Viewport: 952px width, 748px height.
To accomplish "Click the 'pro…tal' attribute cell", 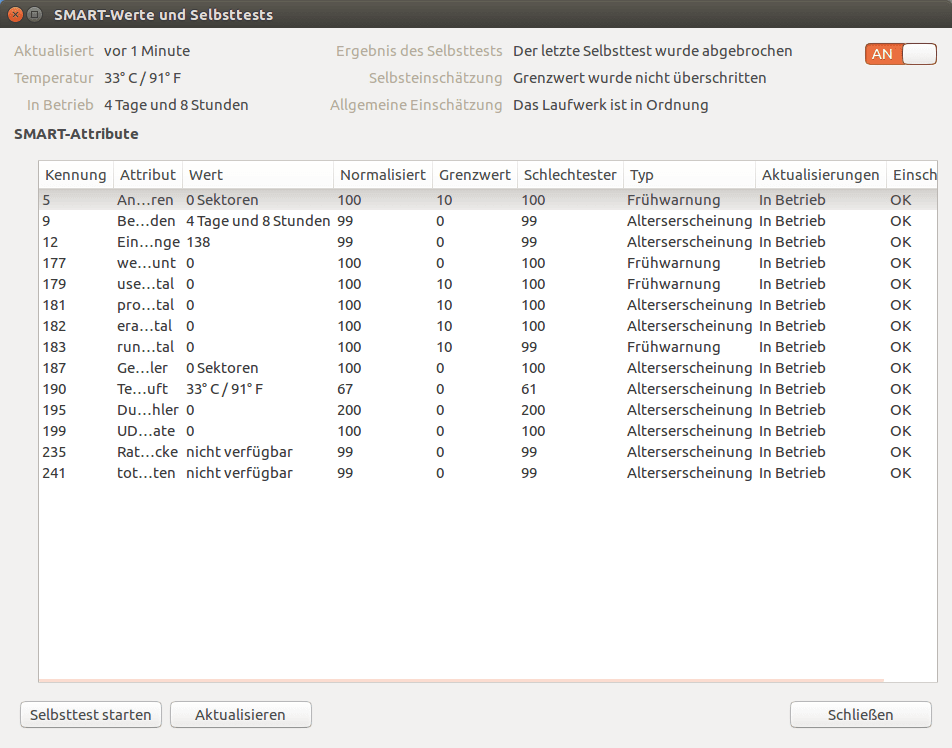I will point(146,305).
